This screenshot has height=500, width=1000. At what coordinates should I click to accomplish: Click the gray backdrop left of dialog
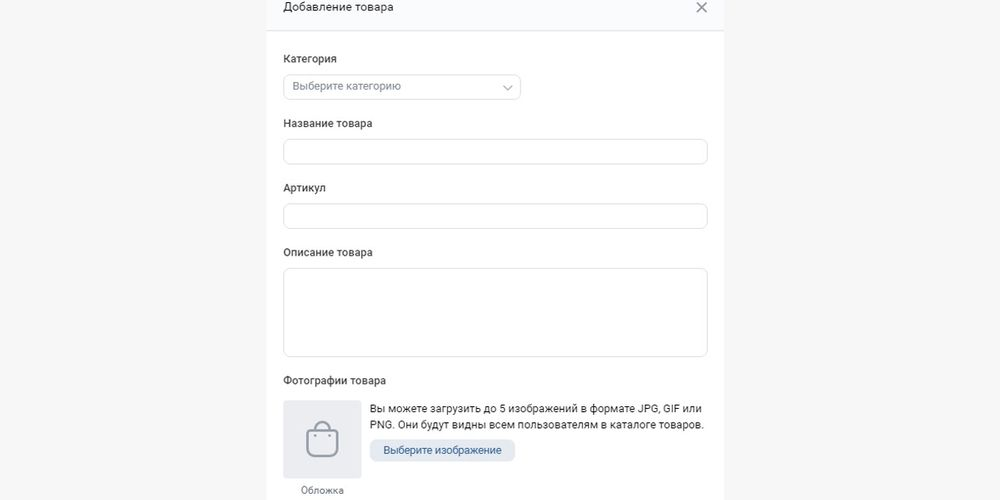133,250
